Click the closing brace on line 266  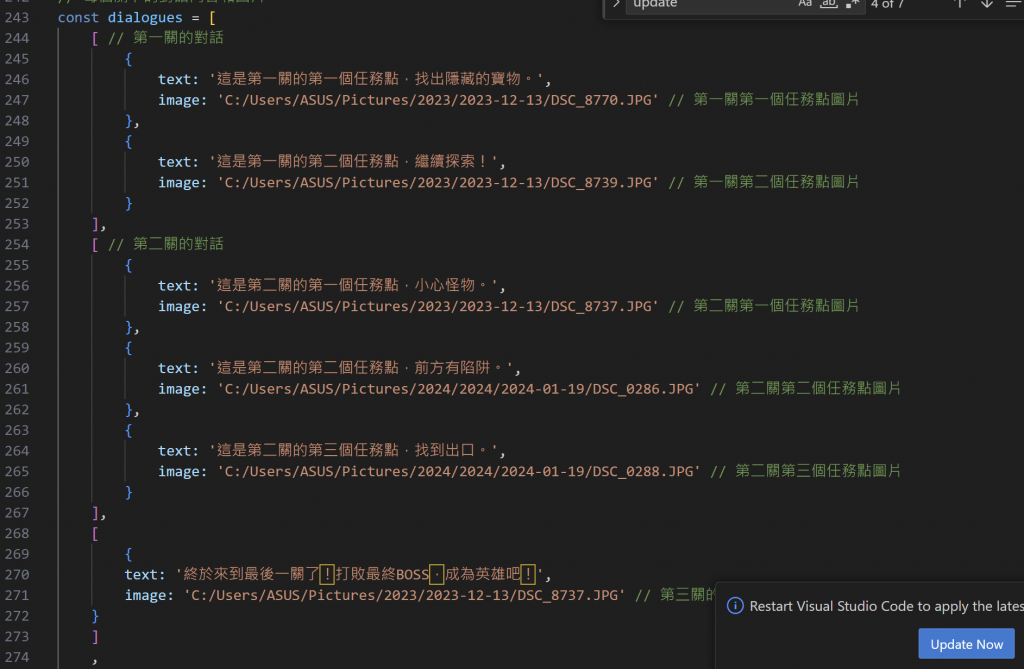(129, 493)
